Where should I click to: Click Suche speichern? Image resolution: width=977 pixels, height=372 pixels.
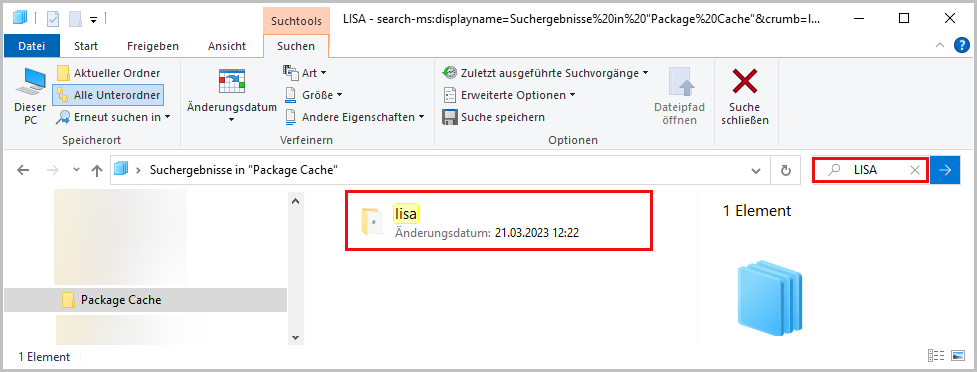click(493, 117)
